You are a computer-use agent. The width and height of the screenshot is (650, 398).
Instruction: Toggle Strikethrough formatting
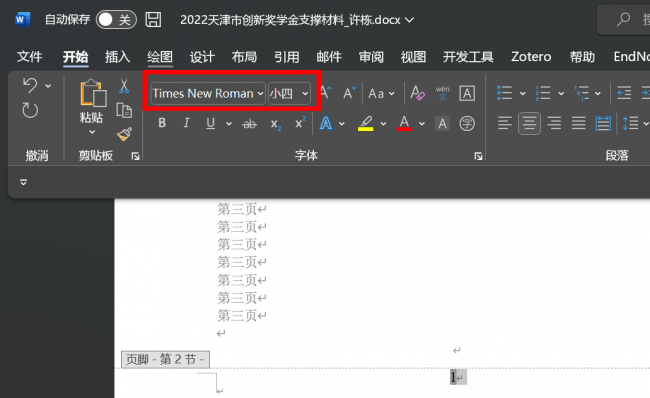click(x=250, y=124)
